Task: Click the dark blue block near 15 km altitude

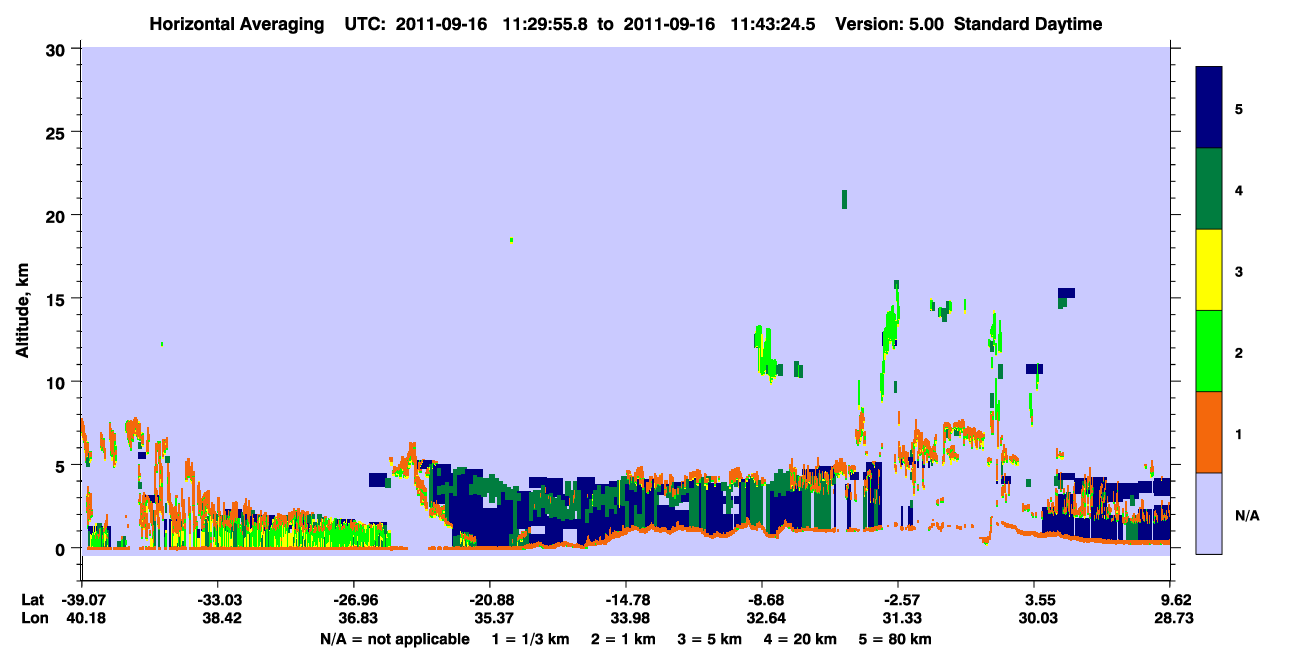Action: [x=1066, y=293]
